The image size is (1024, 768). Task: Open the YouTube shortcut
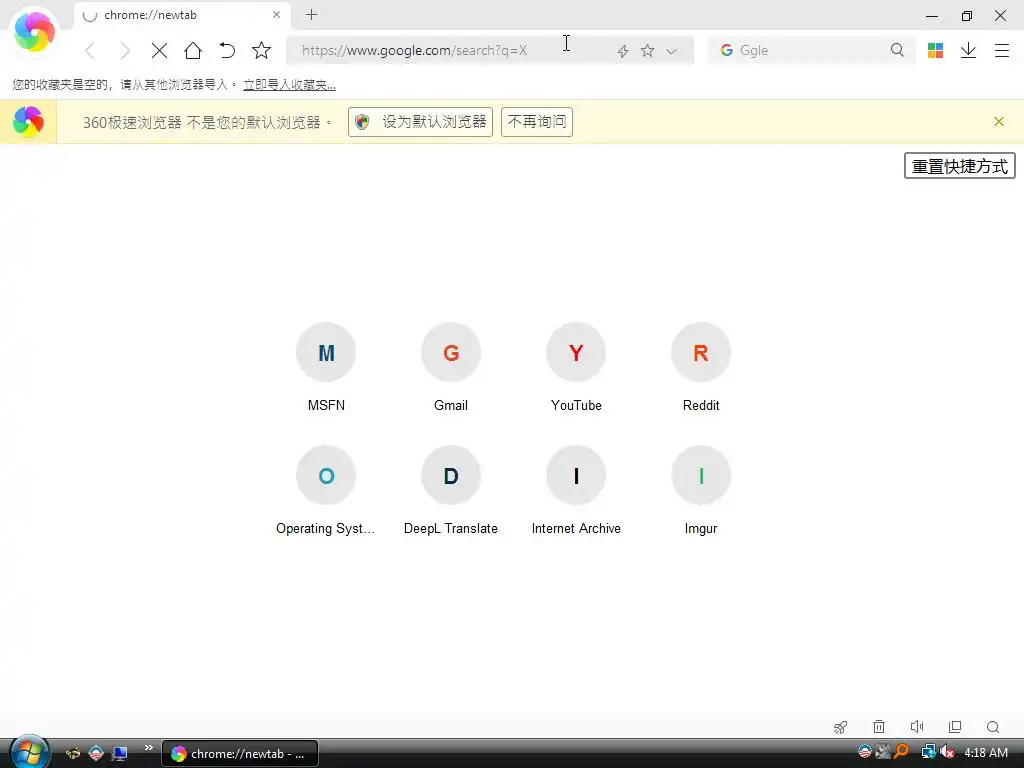click(x=576, y=367)
